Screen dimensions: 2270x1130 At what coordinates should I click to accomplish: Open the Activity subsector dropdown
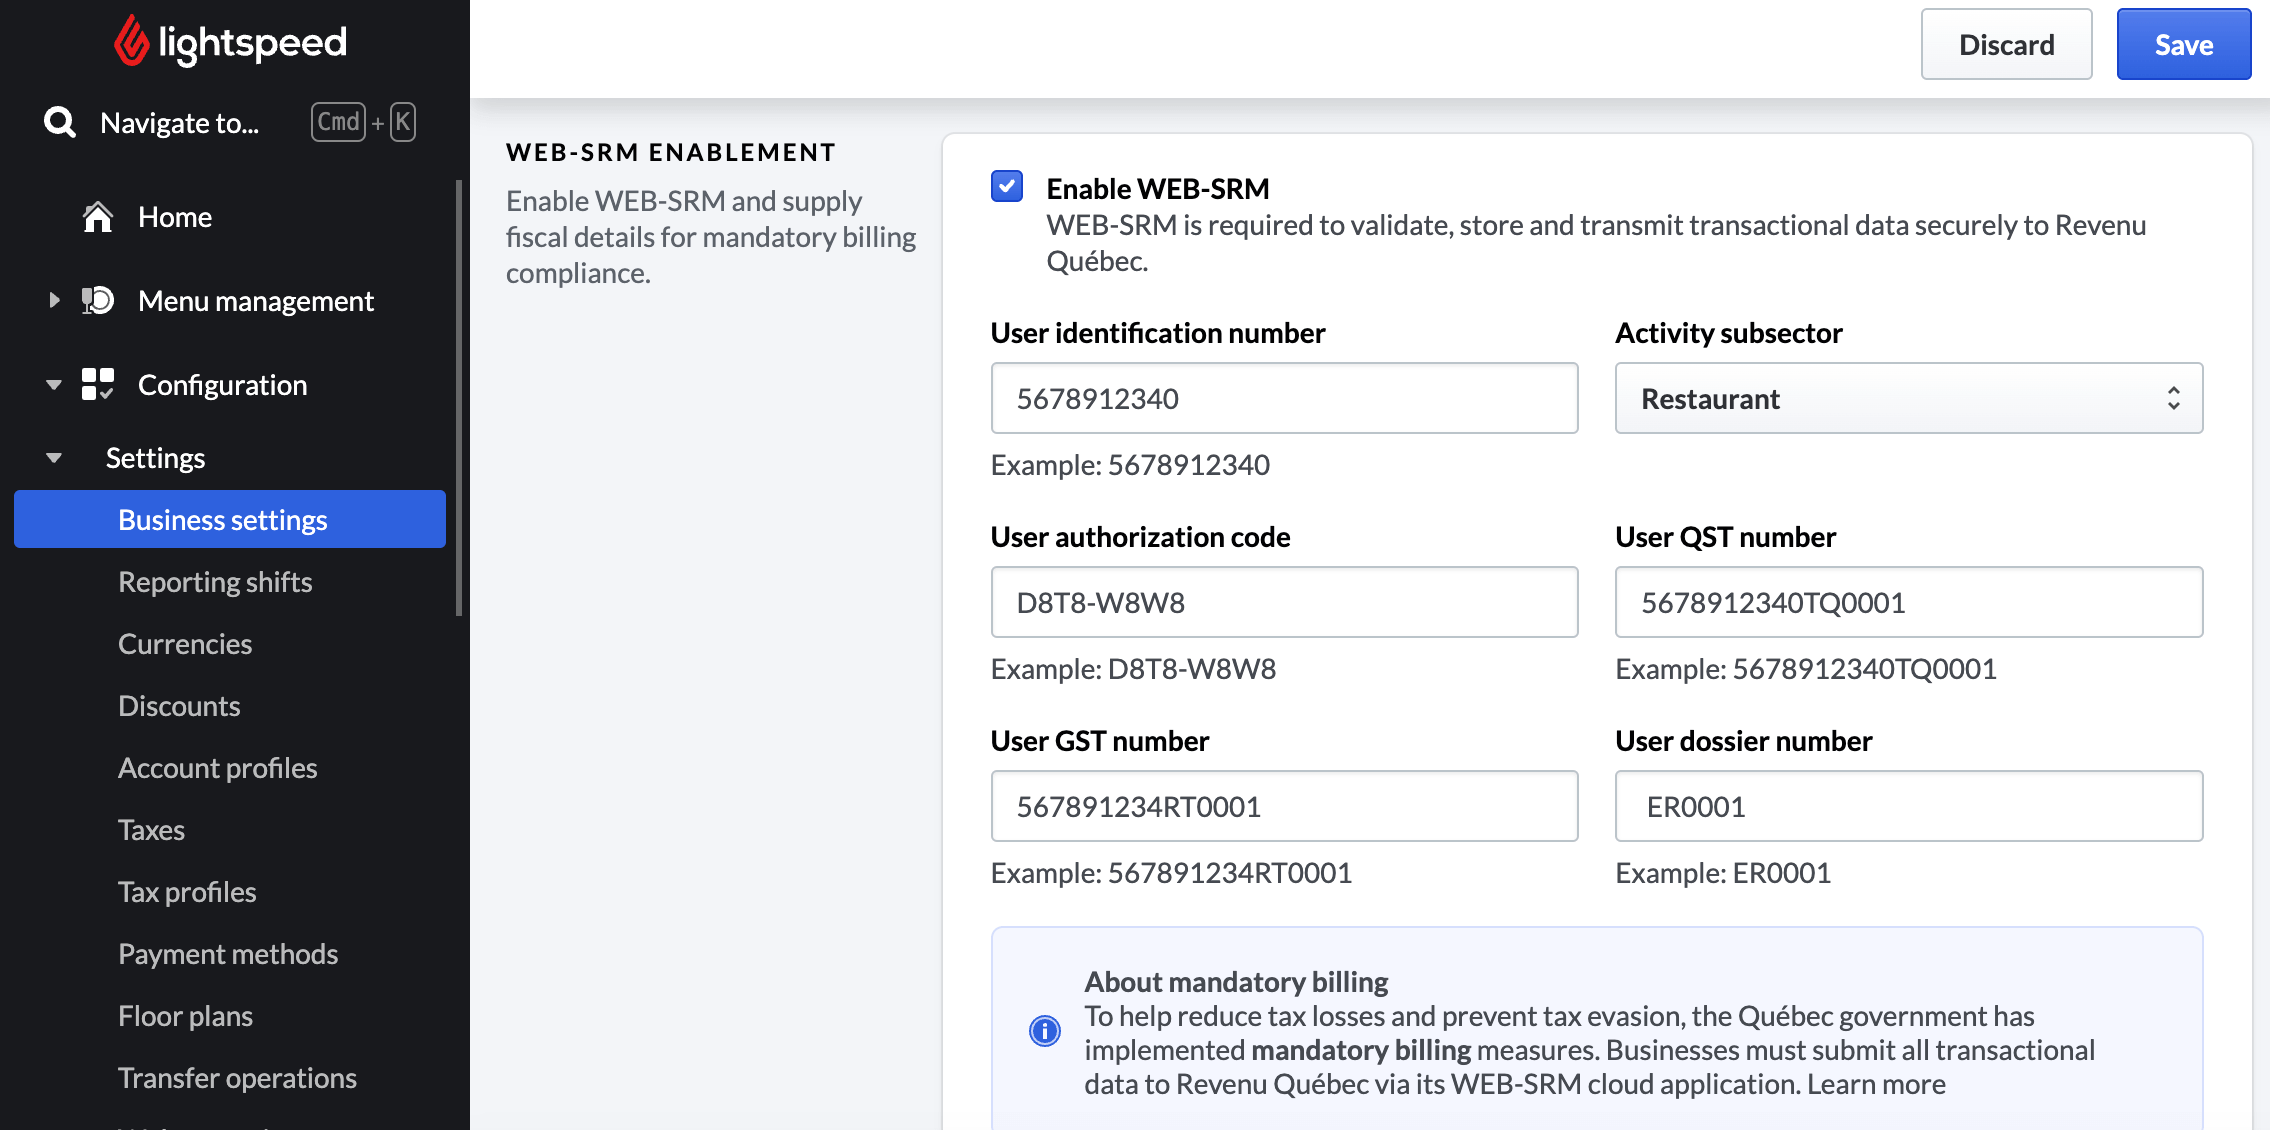click(1909, 398)
